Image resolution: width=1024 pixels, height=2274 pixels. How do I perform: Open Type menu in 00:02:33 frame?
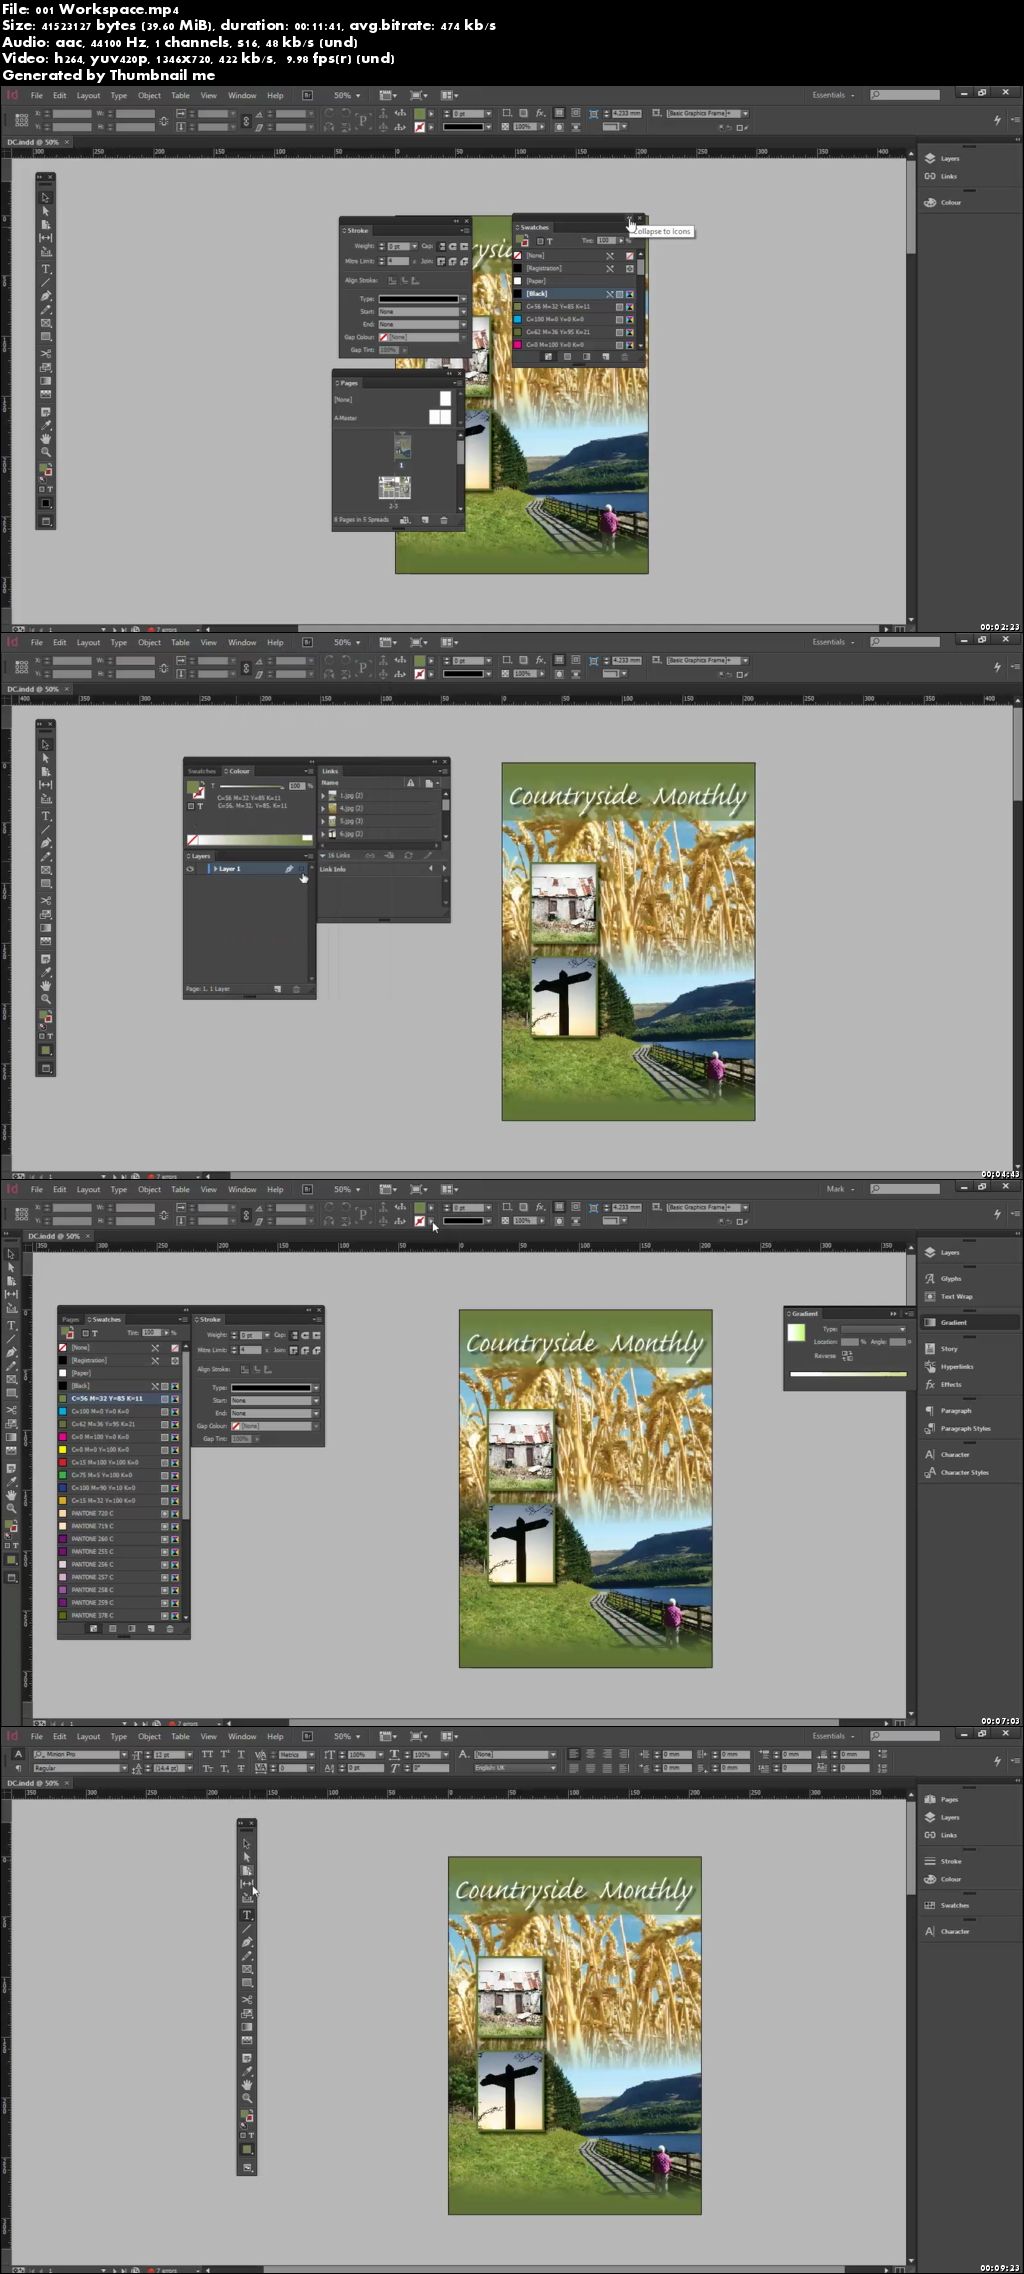tap(119, 96)
